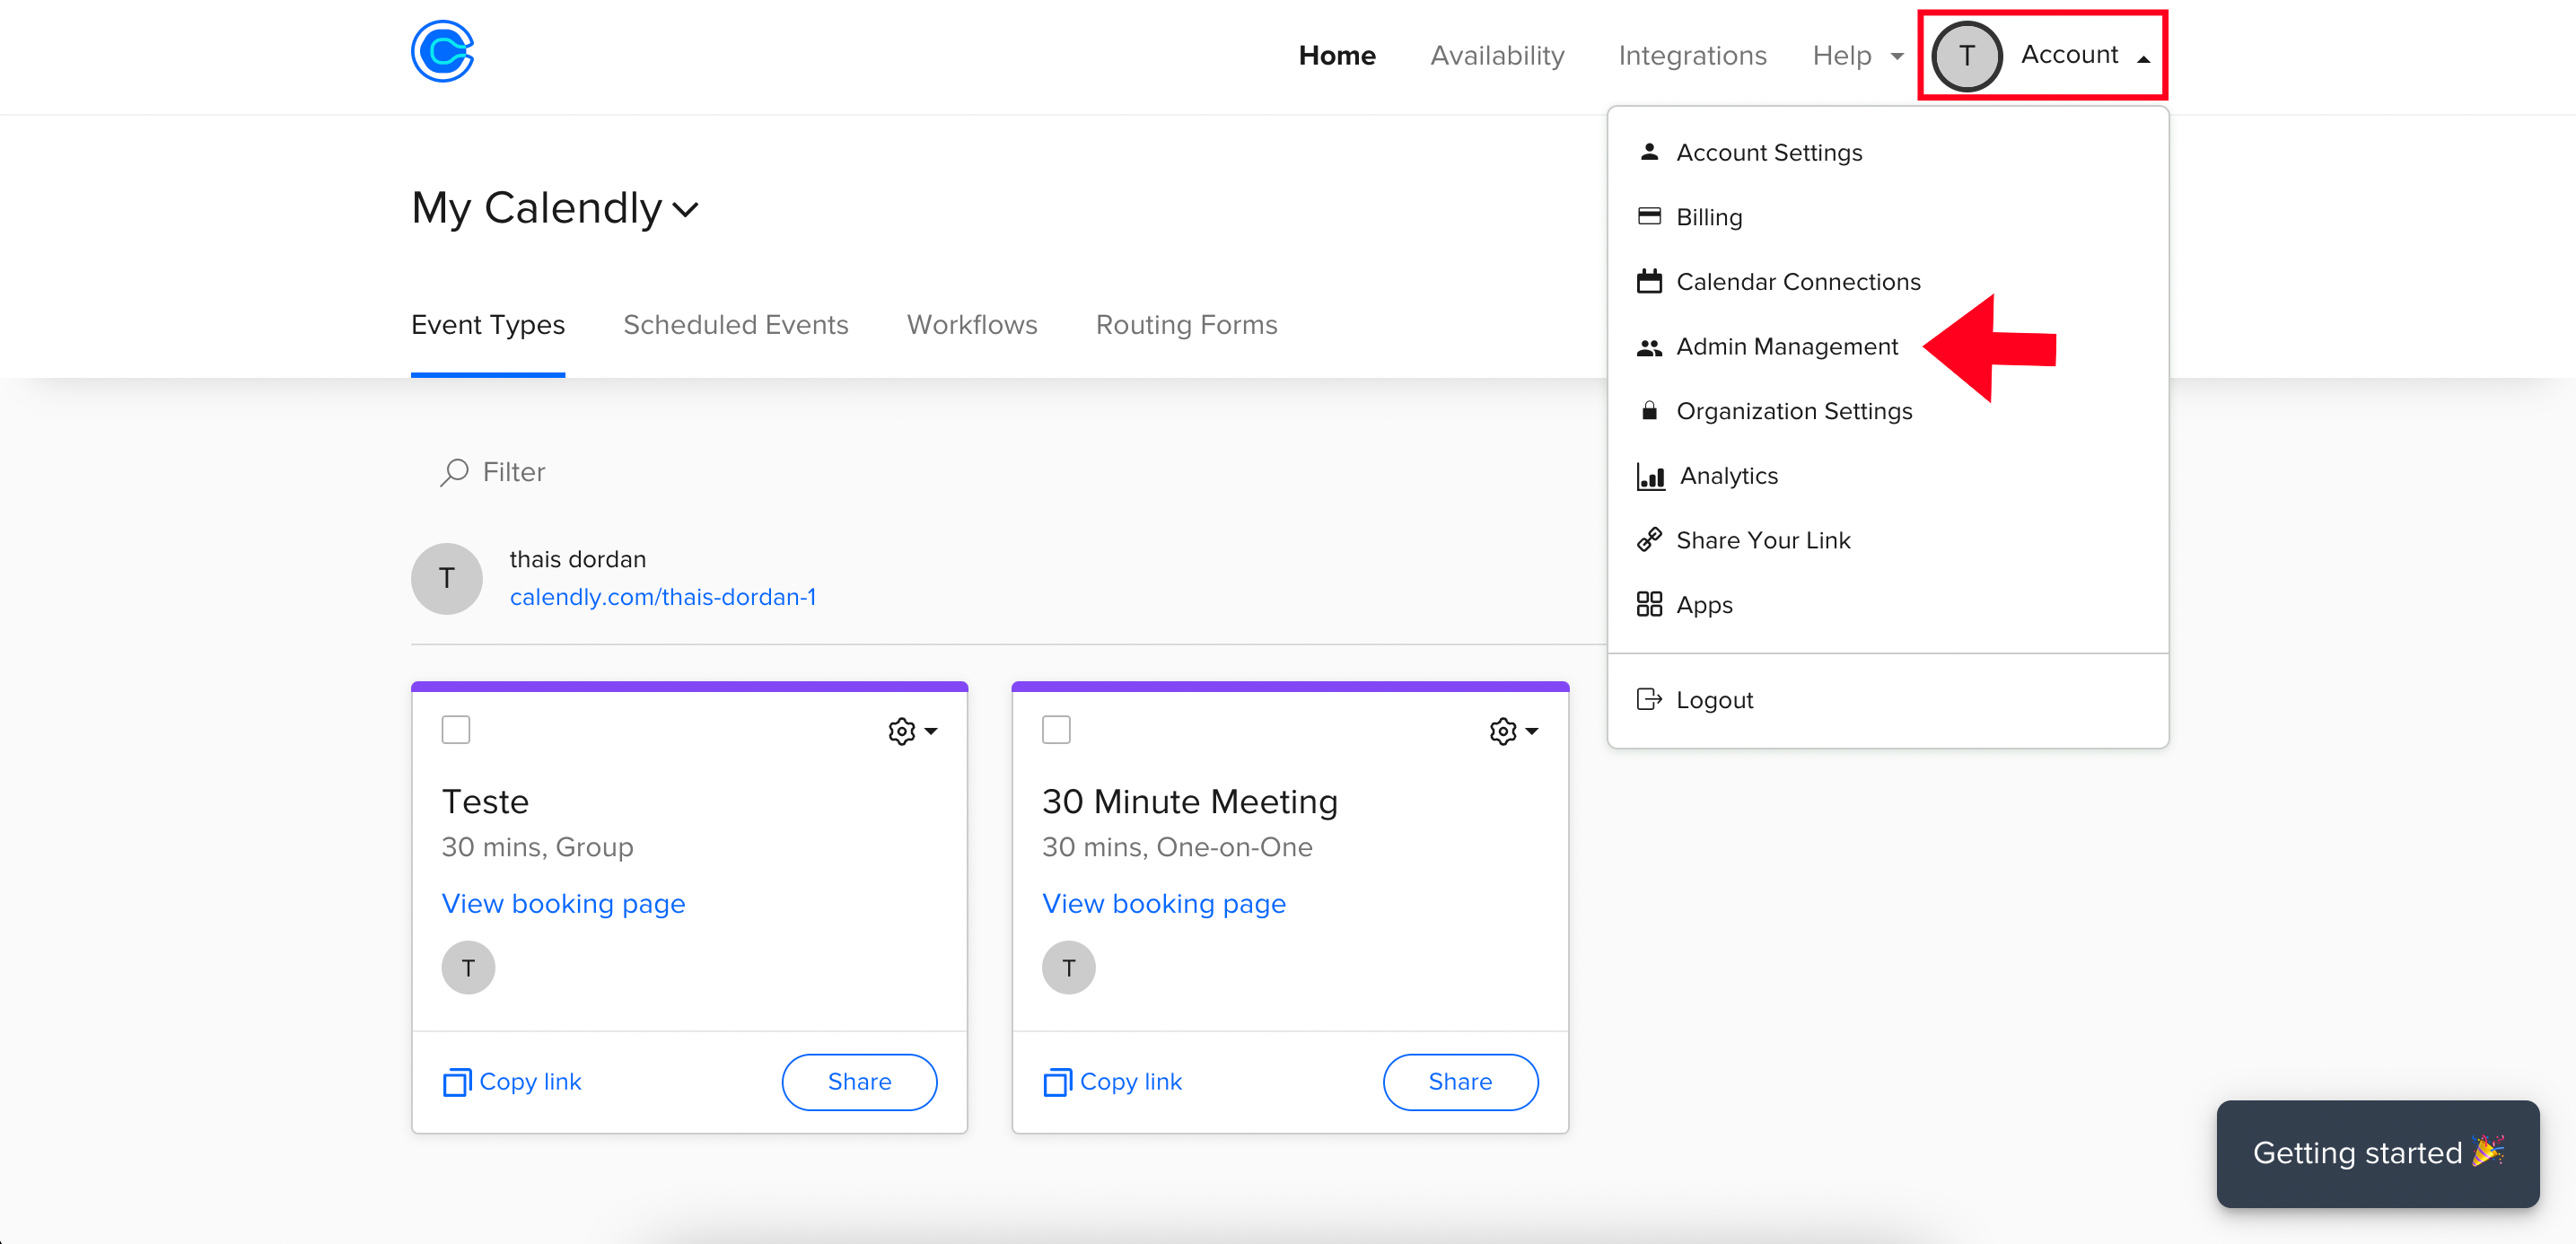This screenshot has width=2576, height=1244.
Task: Tick the 30 Minute Meeting checkbox
Action: click(1056, 730)
